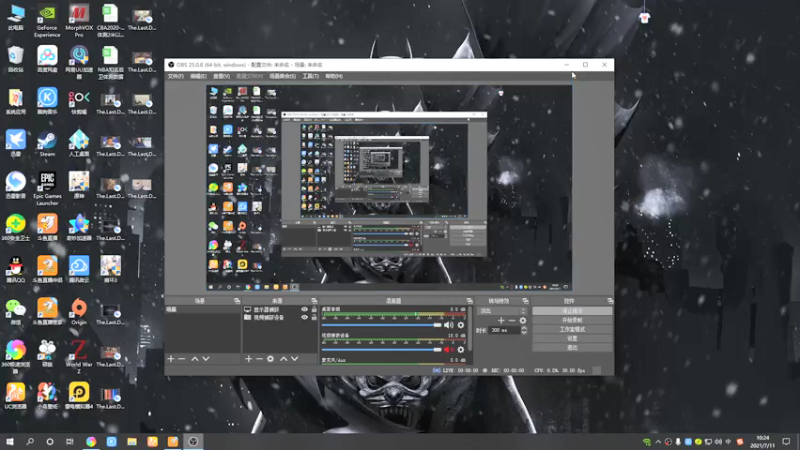Click Exit (退出) in Controls panel
The width and height of the screenshot is (800, 450).
point(572,347)
